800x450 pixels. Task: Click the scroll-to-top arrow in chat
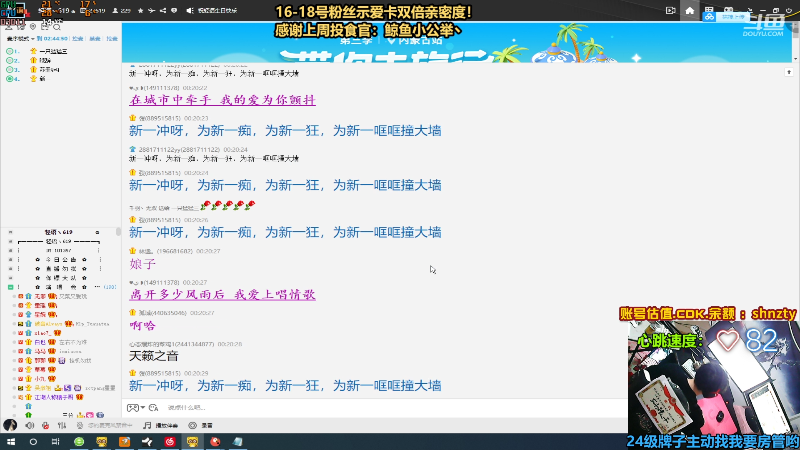coord(789,72)
